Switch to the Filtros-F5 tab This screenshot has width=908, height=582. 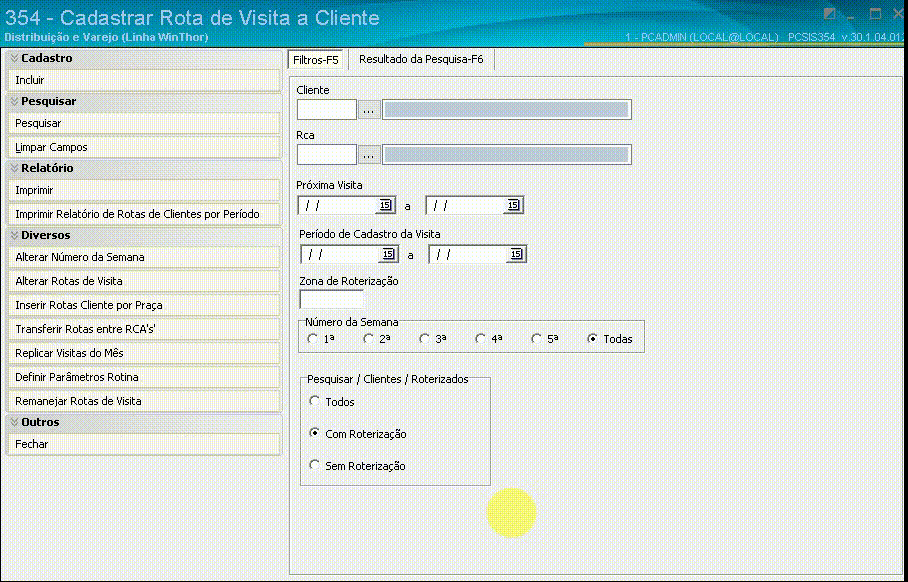316,60
